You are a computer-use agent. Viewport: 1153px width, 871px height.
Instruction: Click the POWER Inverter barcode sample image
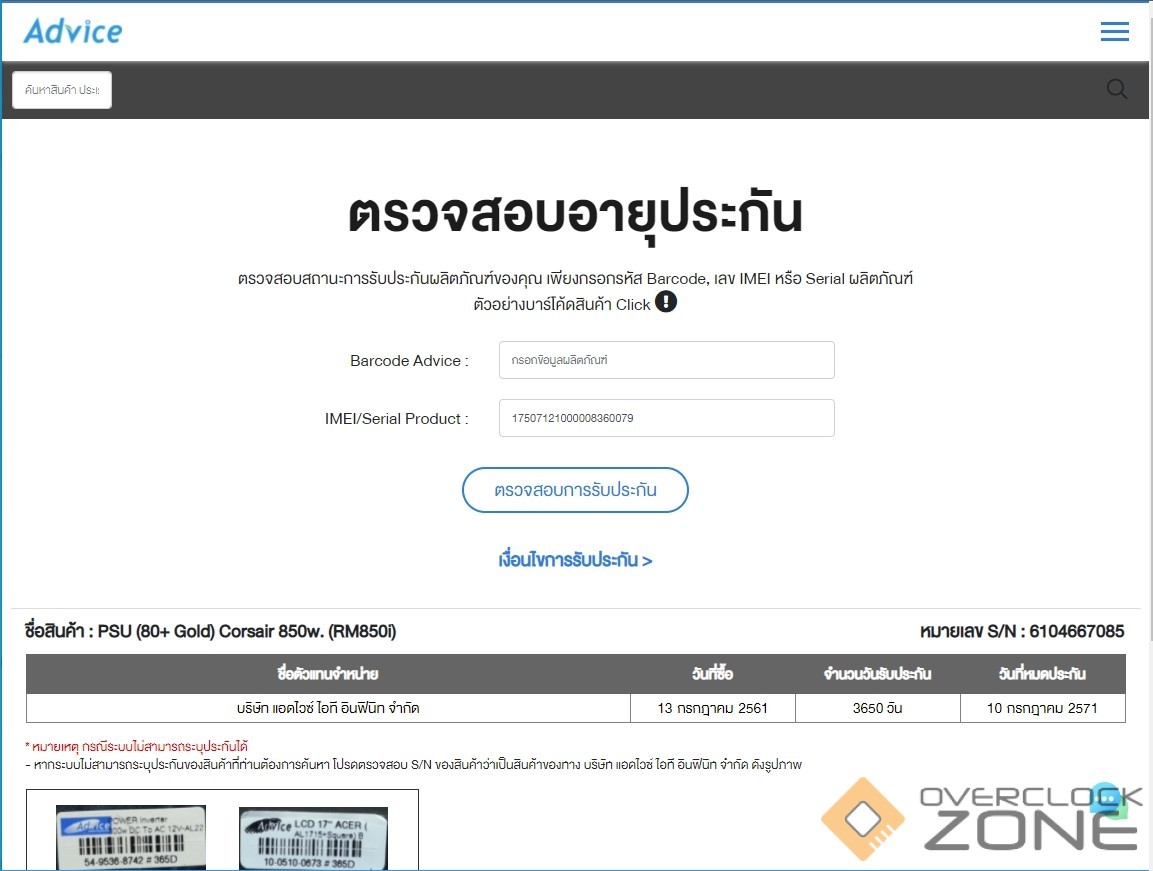pos(131,837)
